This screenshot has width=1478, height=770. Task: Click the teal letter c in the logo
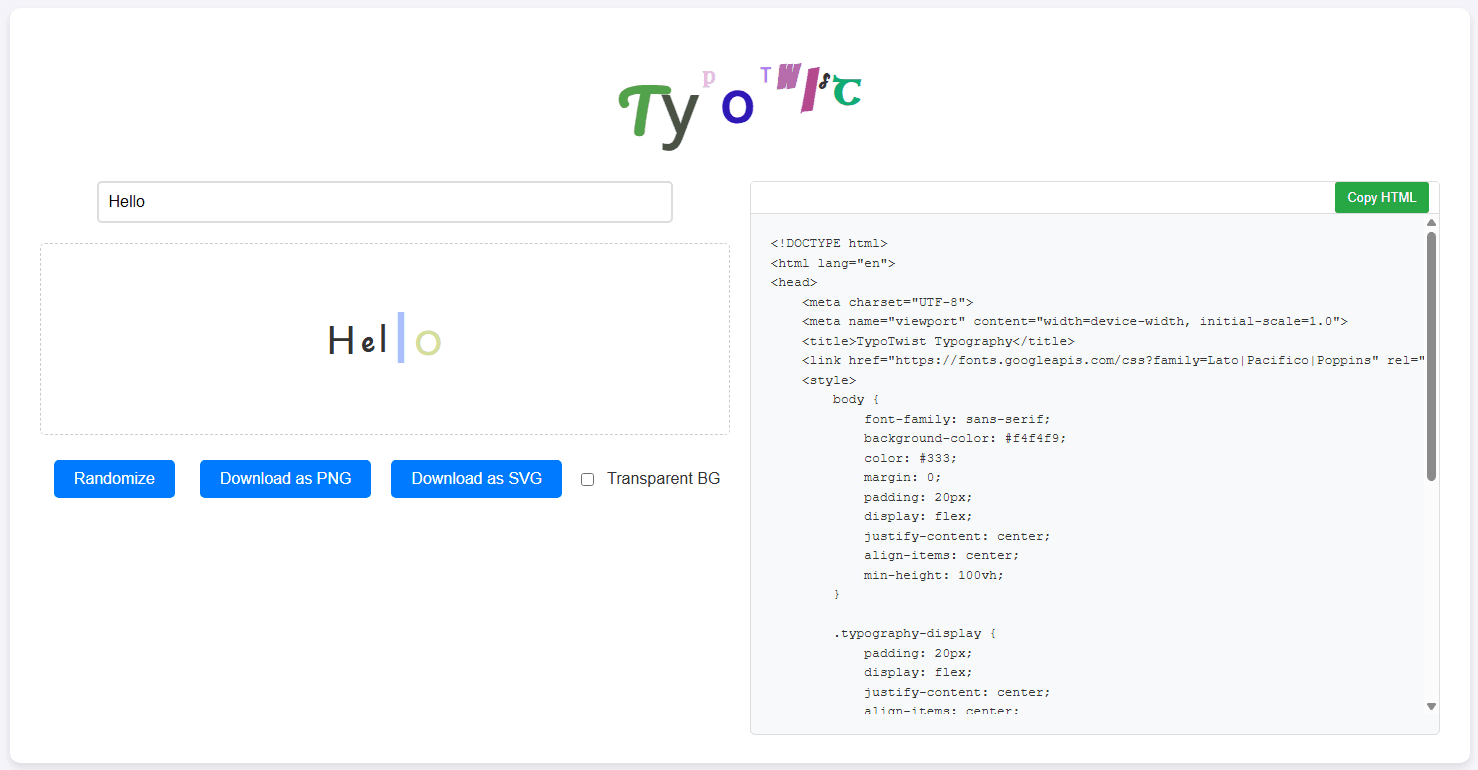(847, 91)
